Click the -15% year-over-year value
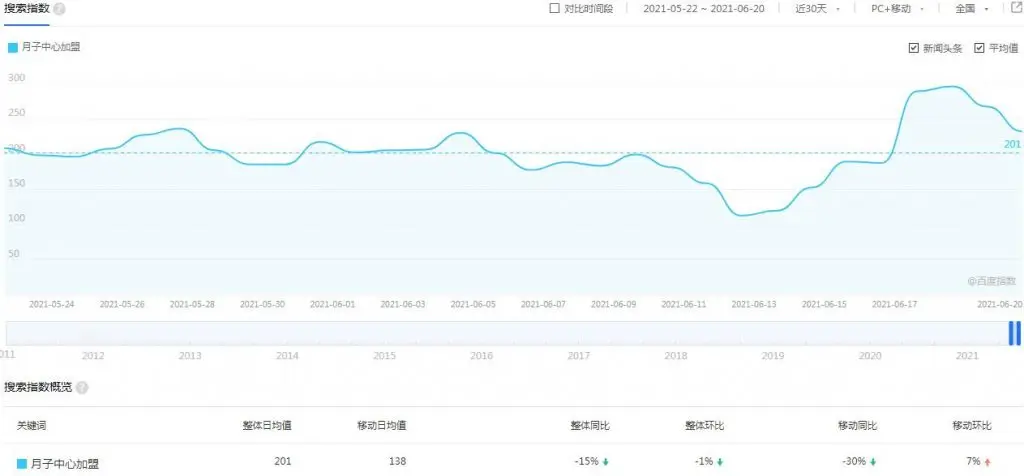The width and height of the screenshot is (1024, 476). [586, 461]
